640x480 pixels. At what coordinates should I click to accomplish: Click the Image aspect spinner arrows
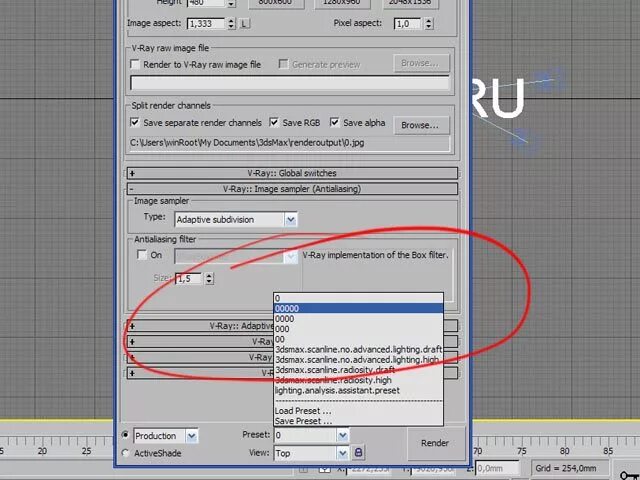[x=231, y=24]
